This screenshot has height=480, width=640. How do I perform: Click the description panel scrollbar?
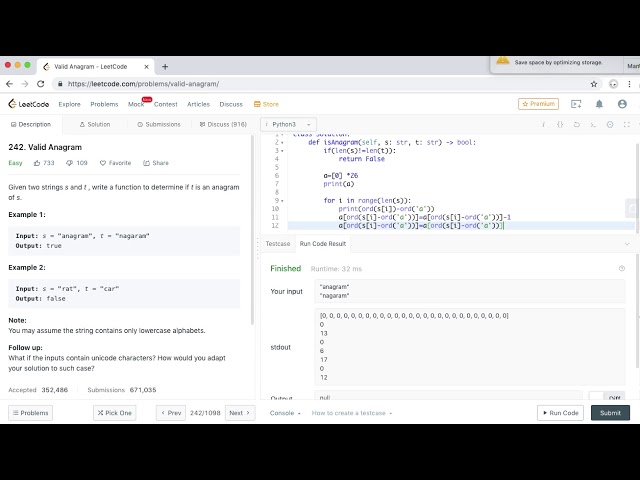pos(253,231)
